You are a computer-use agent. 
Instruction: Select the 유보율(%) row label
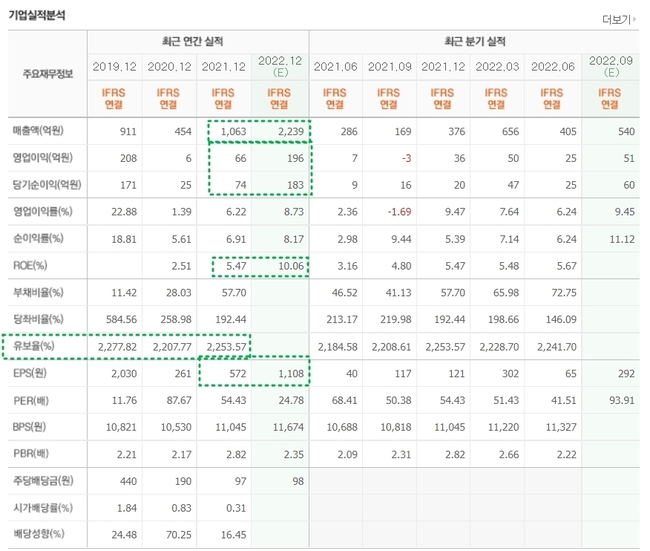point(34,346)
